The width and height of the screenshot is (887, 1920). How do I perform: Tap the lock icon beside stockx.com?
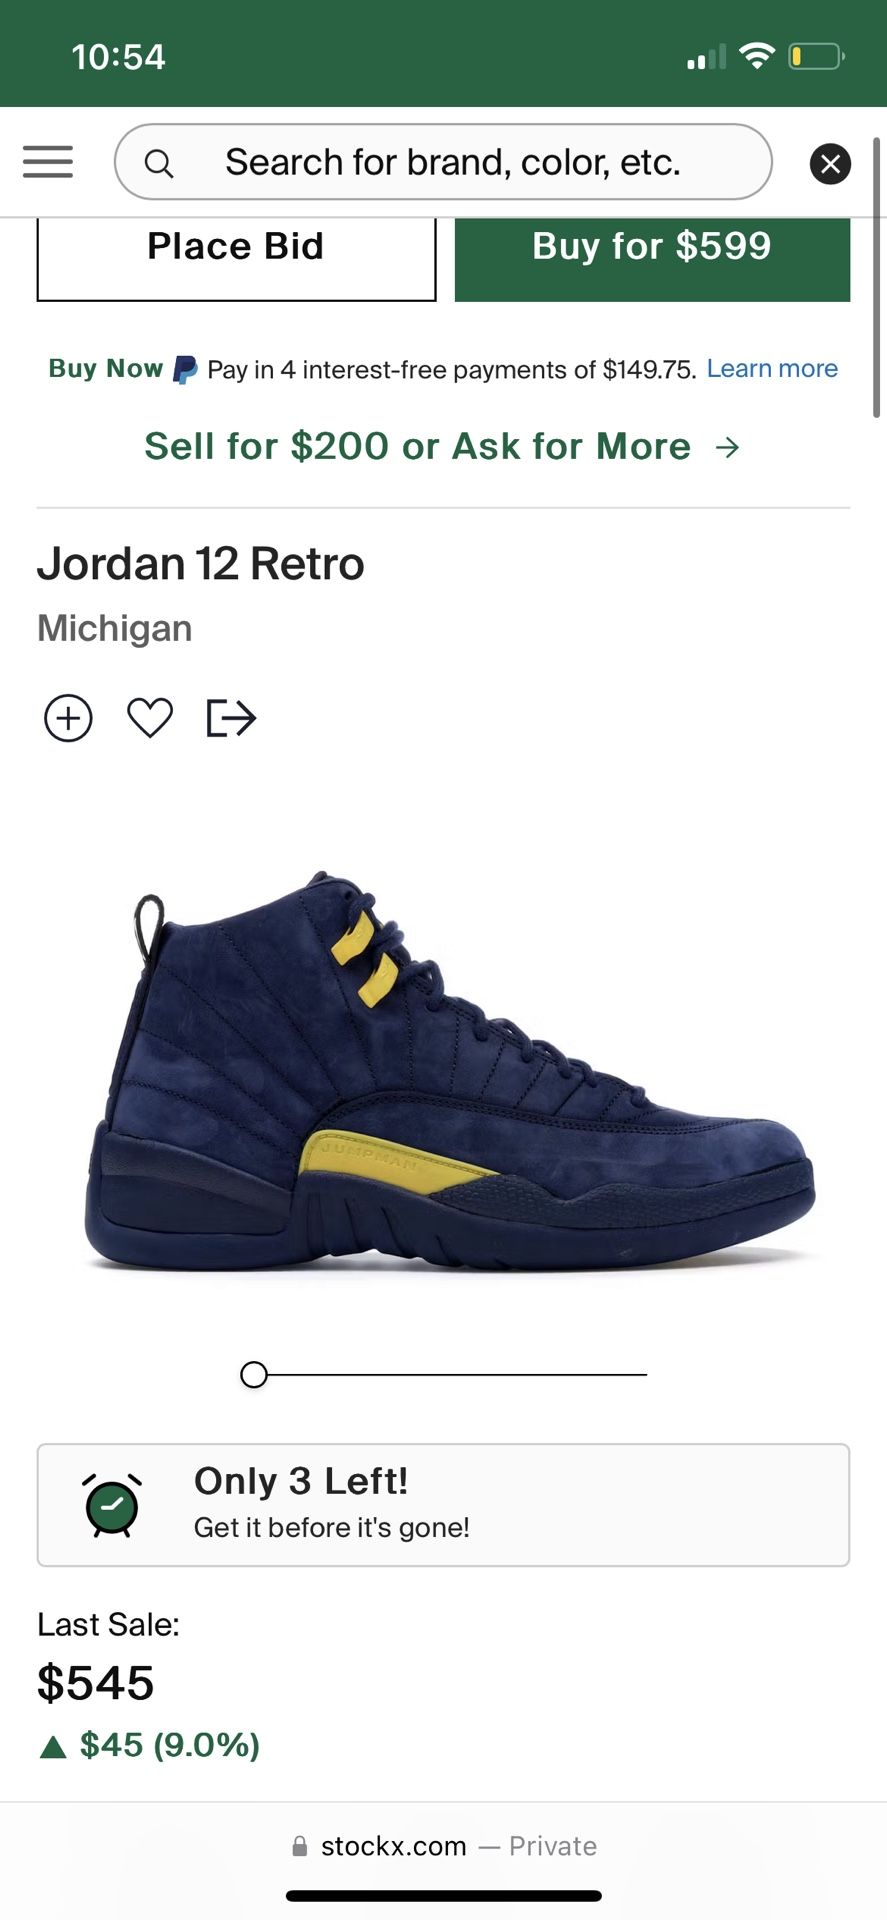coord(299,1846)
